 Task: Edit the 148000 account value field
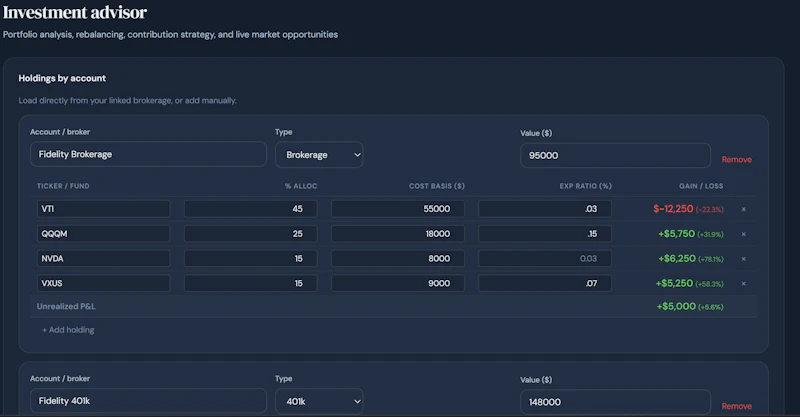615,402
